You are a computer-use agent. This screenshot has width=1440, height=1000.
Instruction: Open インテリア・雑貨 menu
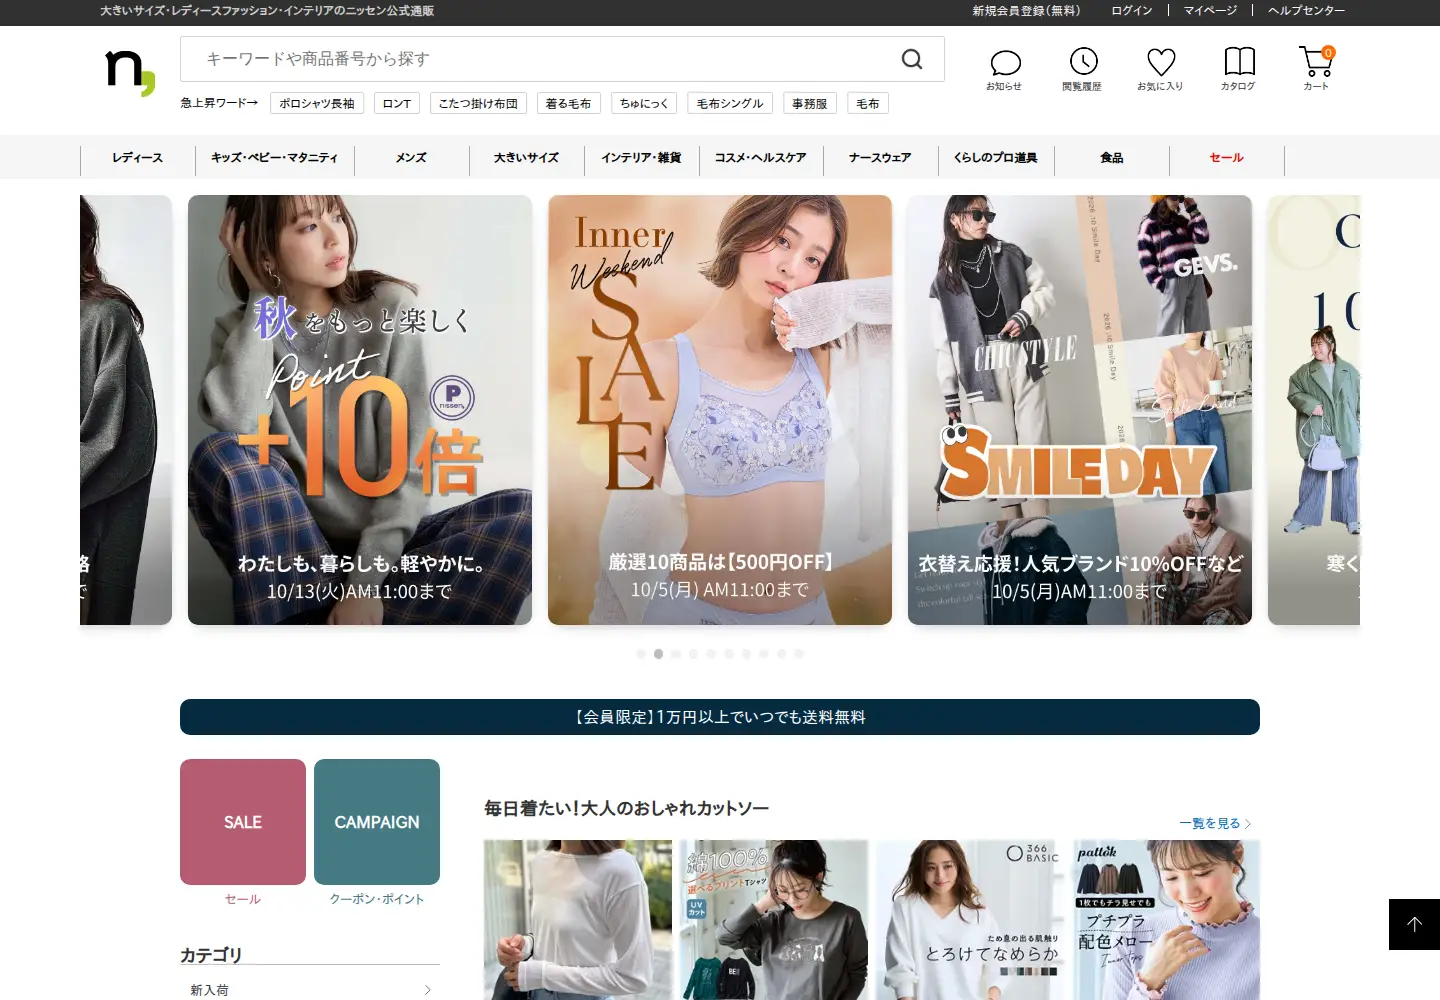641,158
